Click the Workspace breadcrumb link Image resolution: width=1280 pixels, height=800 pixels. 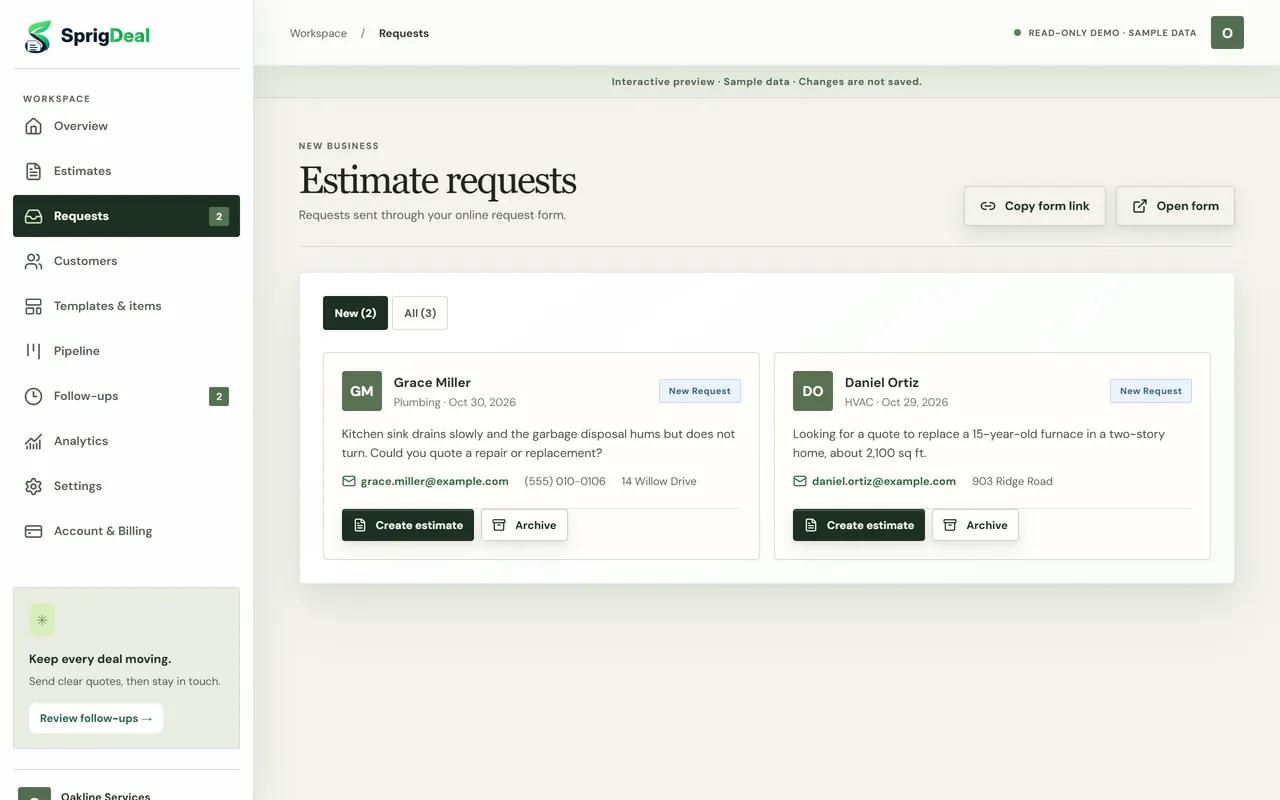(x=318, y=33)
